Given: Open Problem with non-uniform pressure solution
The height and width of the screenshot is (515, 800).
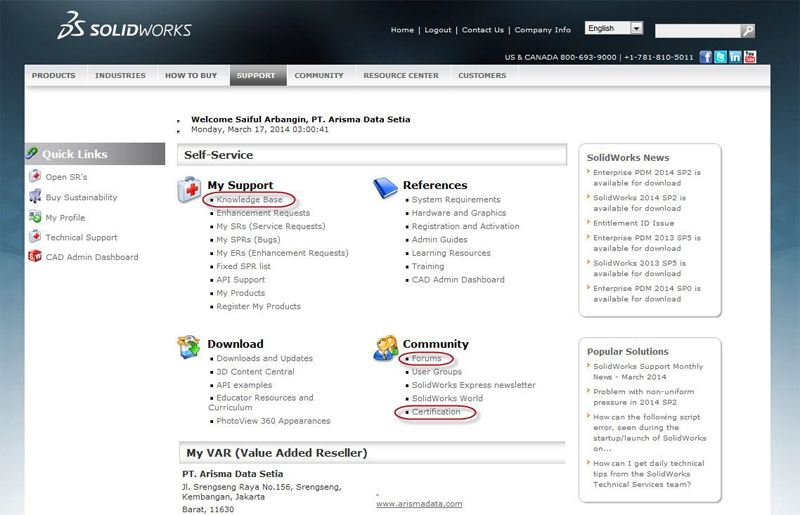Looking at the screenshot, I should [x=643, y=397].
